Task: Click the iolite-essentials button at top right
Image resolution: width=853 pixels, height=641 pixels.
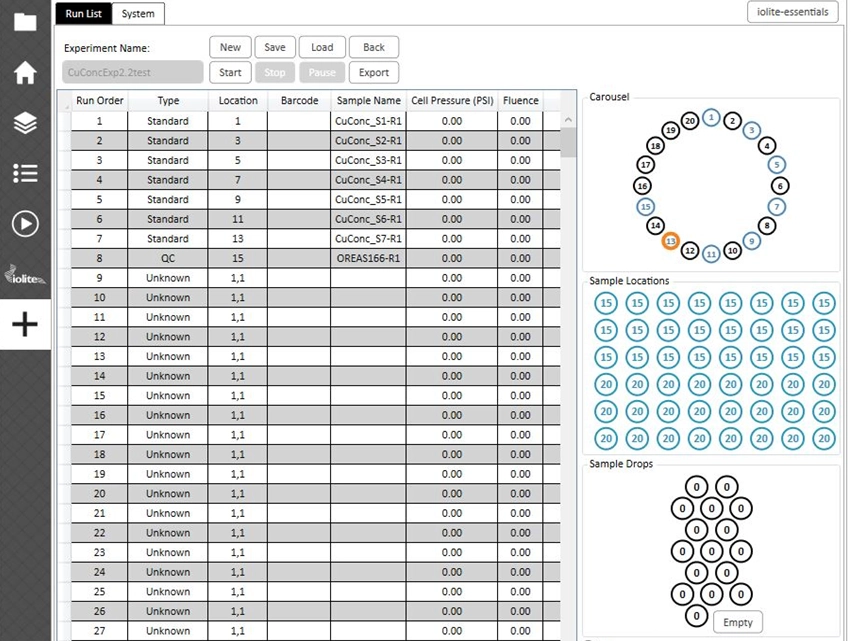Action: pos(795,12)
